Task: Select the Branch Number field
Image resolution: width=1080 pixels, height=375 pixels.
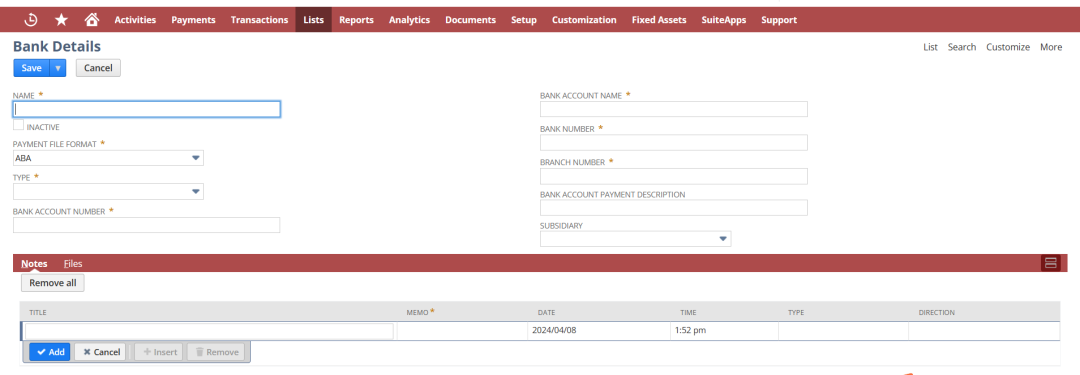Action: click(x=674, y=176)
